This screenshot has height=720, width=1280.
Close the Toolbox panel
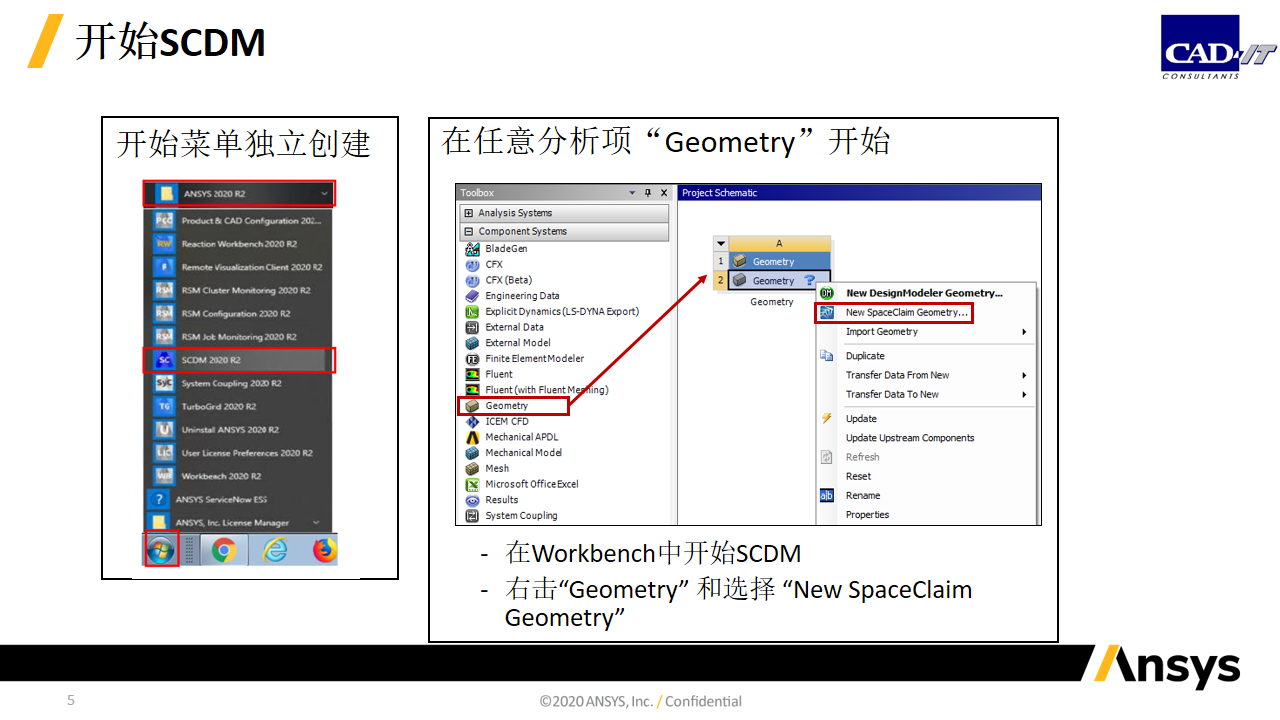tap(664, 193)
